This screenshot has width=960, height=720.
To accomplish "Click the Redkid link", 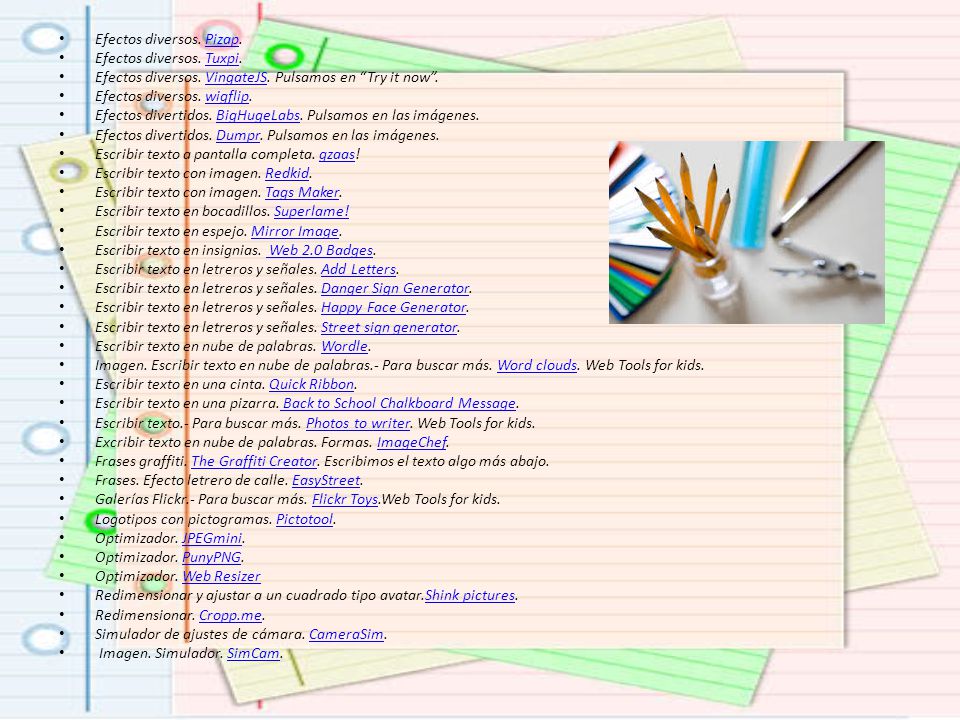I will 287,173.
